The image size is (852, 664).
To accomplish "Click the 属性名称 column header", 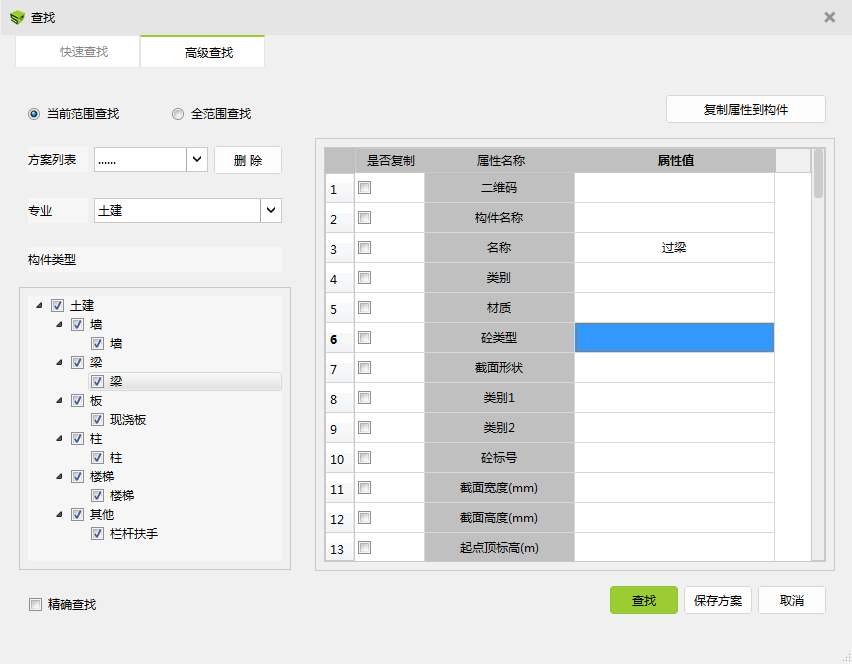I will click(500, 160).
